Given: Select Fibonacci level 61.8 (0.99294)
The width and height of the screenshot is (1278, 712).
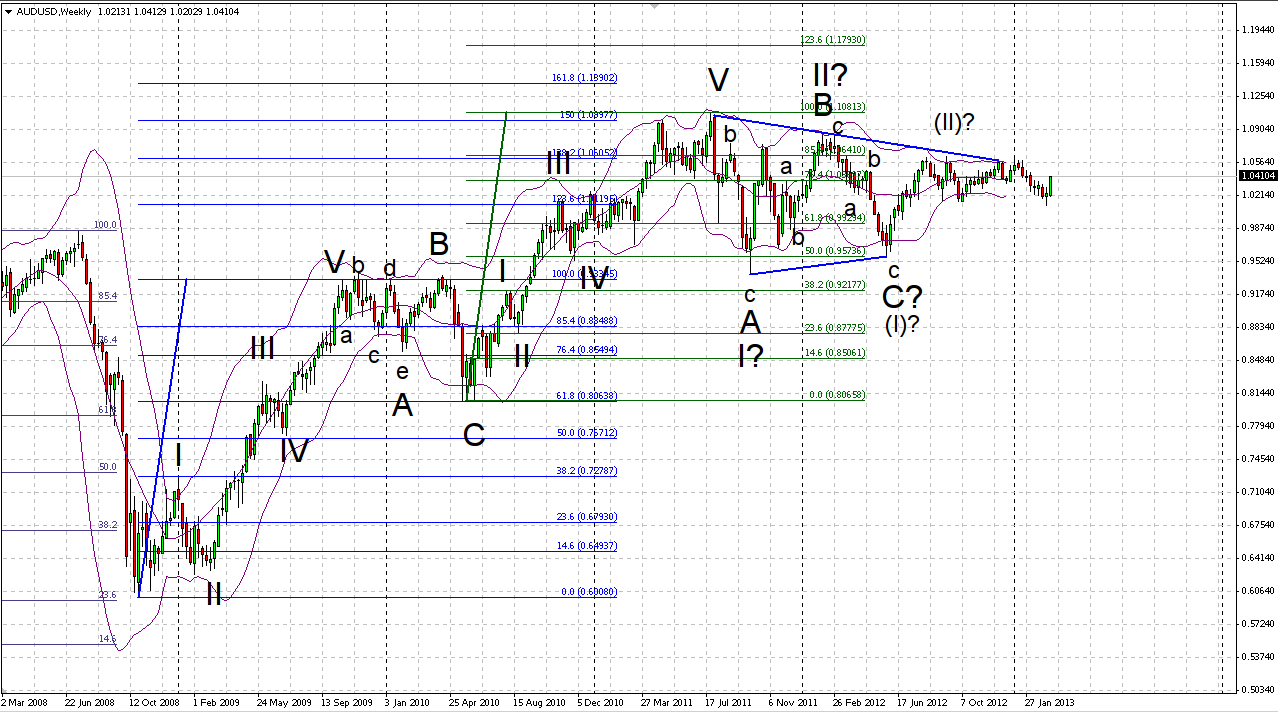Looking at the screenshot, I should click(834, 217).
